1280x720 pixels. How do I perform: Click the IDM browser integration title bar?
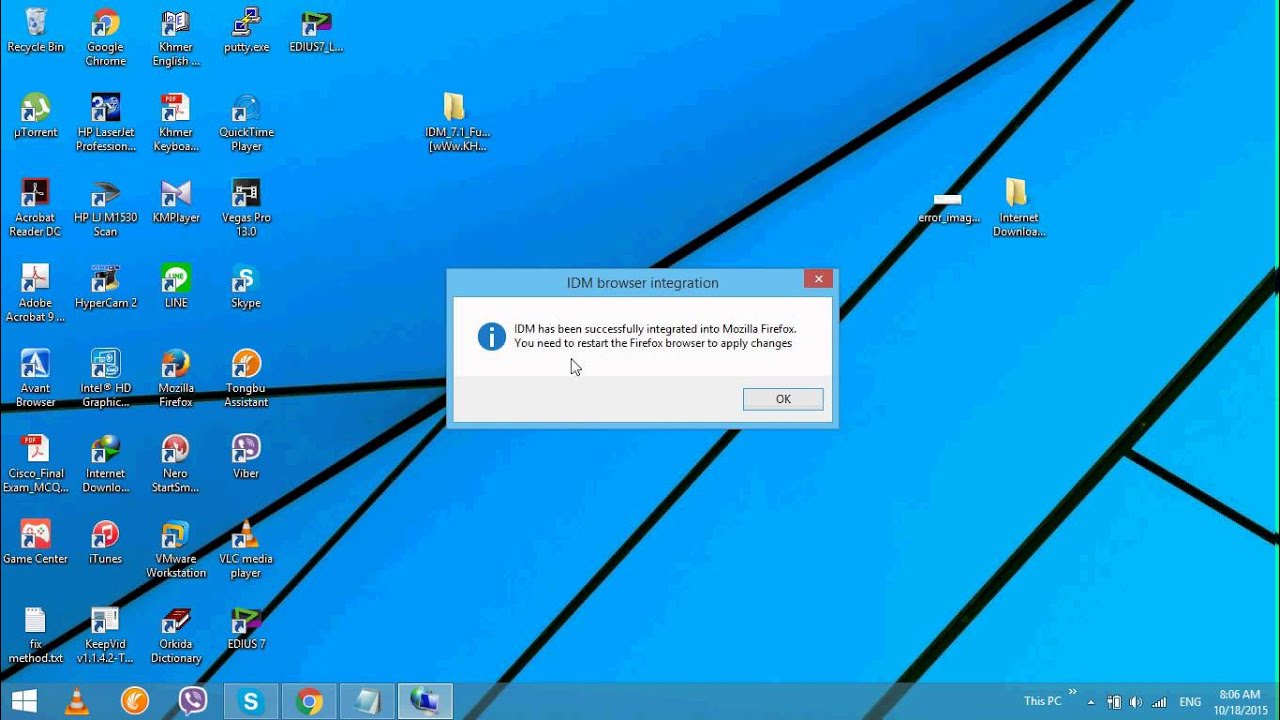642,283
